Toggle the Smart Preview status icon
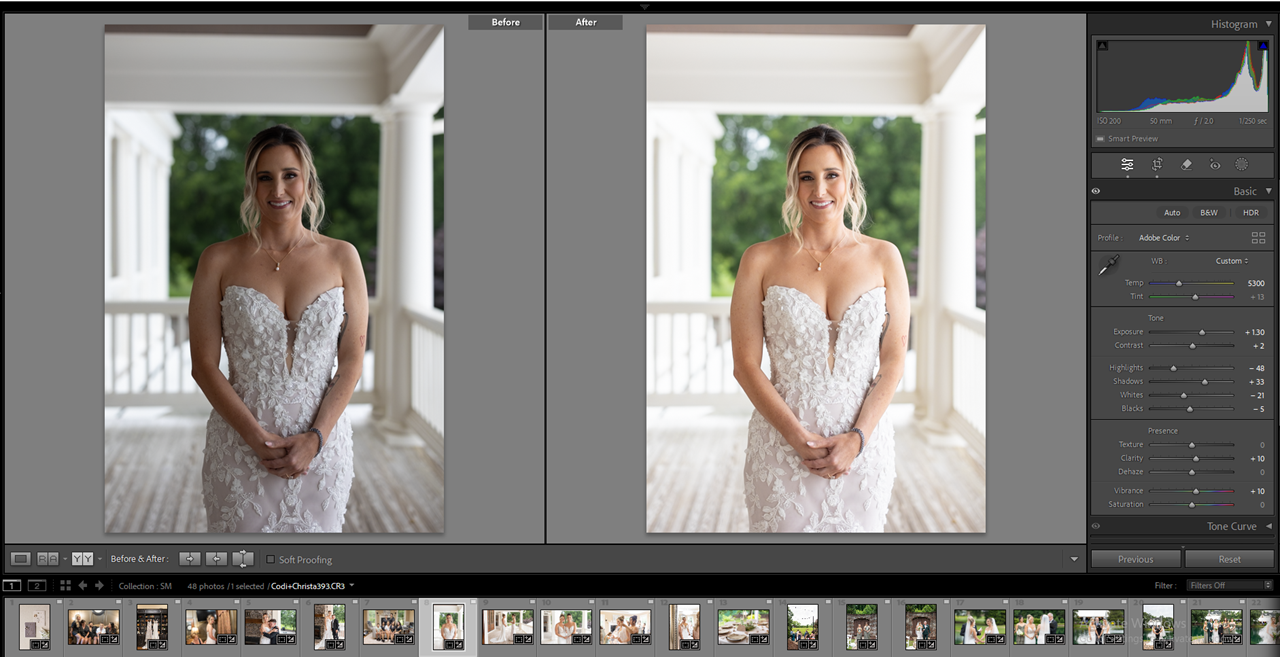The height and width of the screenshot is (657, 1280). tap(1100, 139)
